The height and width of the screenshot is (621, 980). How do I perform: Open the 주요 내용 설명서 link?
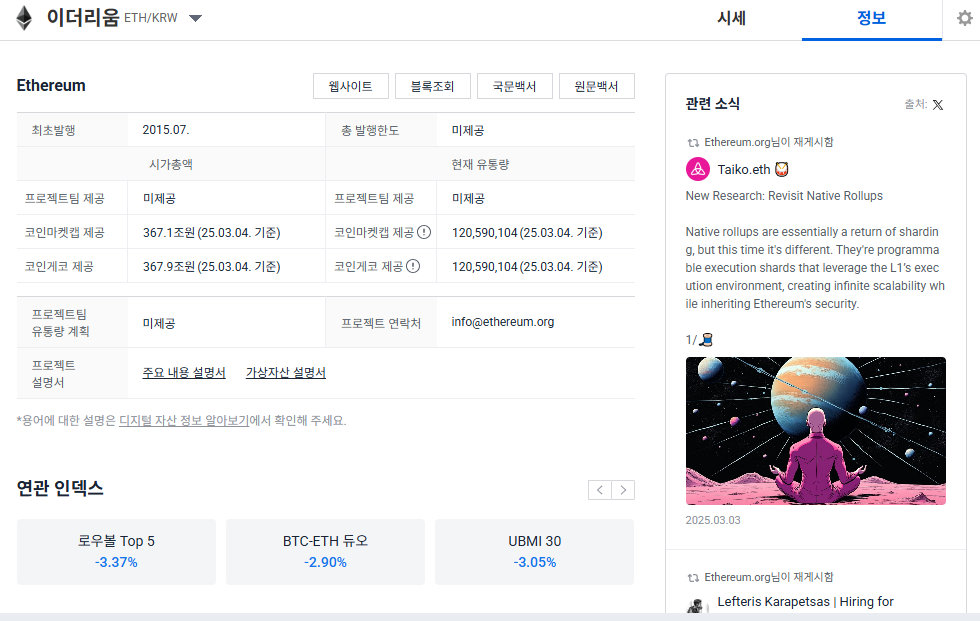(x=184, y=372)
